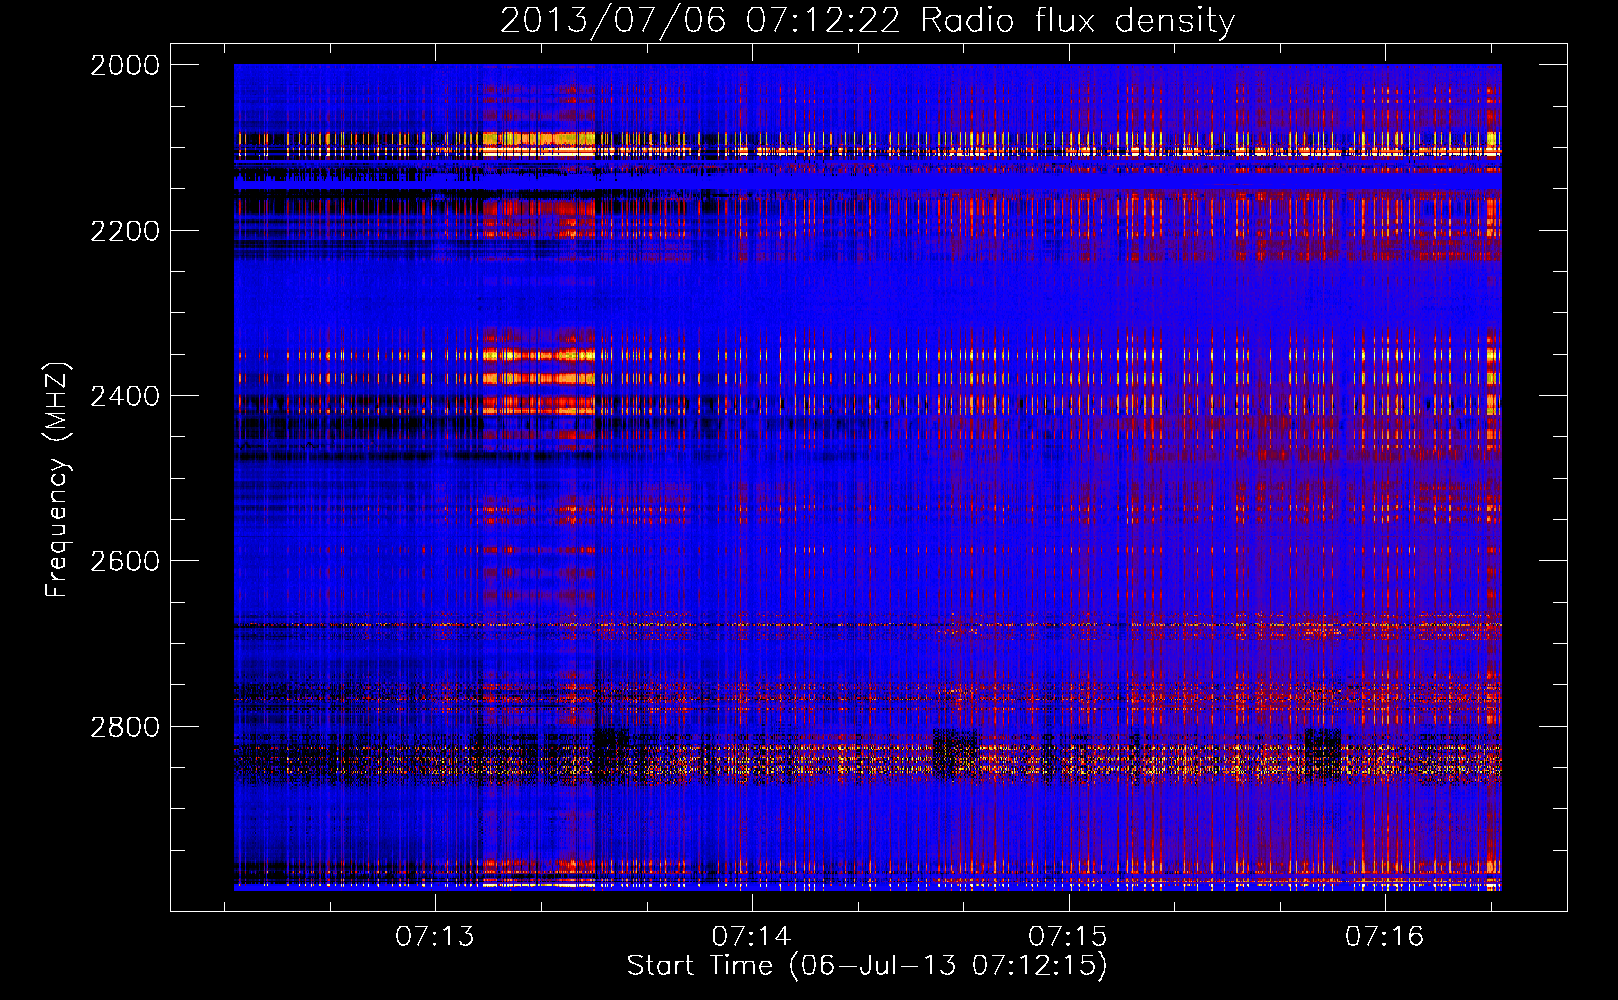Select the 2800 frequency tick label

pyautogui.click(x=125, y=726)
